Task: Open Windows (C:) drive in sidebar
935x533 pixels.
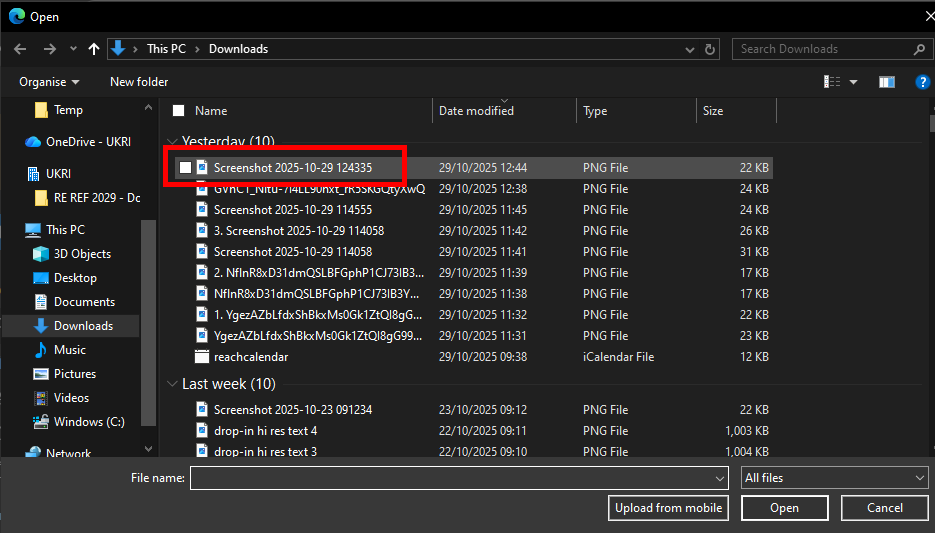Action: [89, 422]
